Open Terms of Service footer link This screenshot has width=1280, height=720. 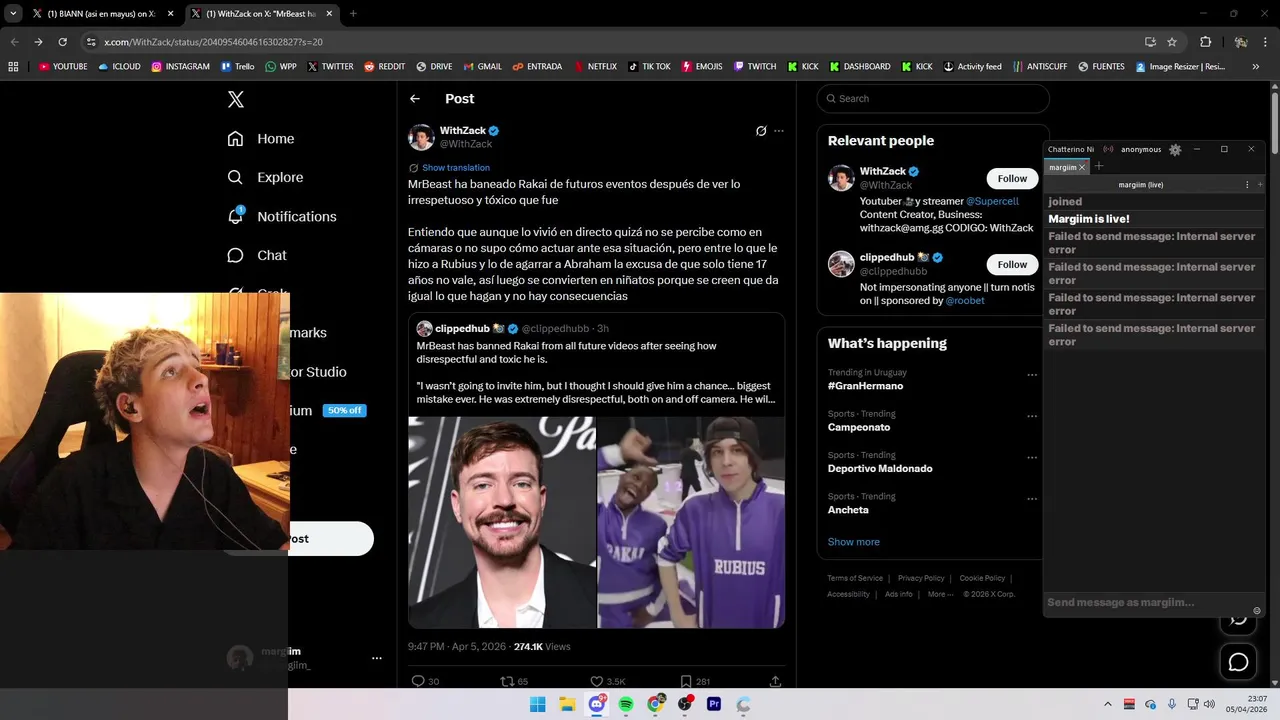point(855,578)
